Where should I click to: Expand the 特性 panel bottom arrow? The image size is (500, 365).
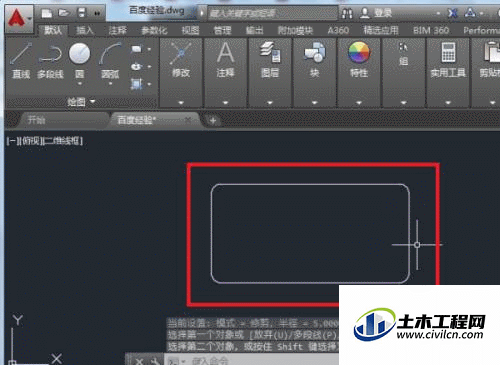(x=359, y=103)
